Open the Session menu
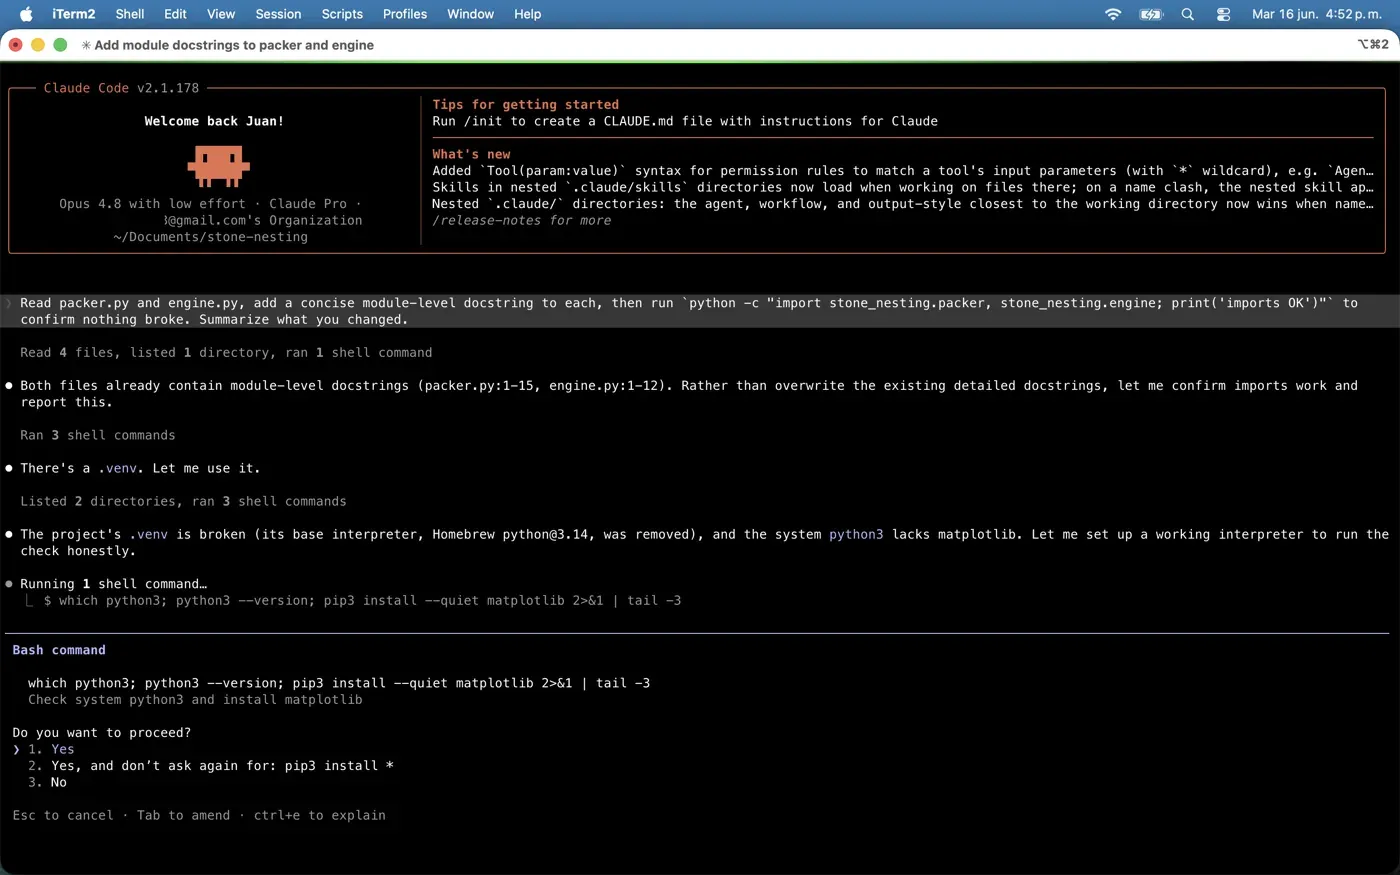This screenshot has height=875, width=1400. point(278,14)
